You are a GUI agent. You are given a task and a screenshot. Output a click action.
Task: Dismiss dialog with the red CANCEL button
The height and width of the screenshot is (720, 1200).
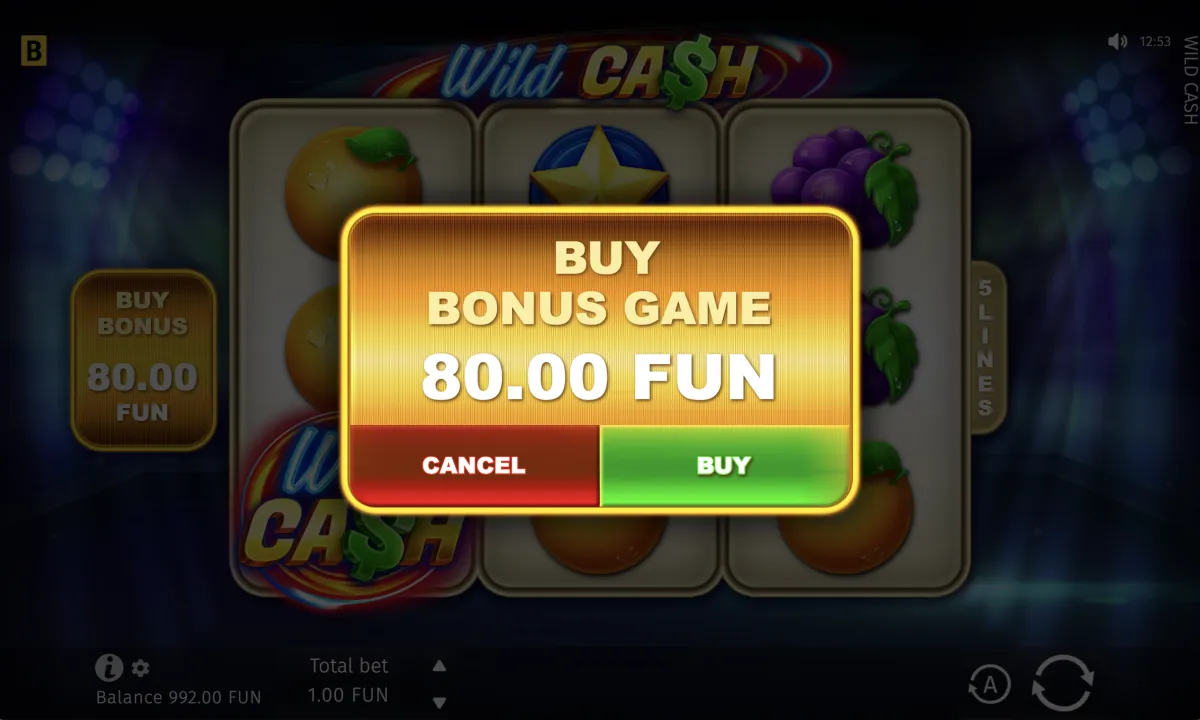point(474,465)
